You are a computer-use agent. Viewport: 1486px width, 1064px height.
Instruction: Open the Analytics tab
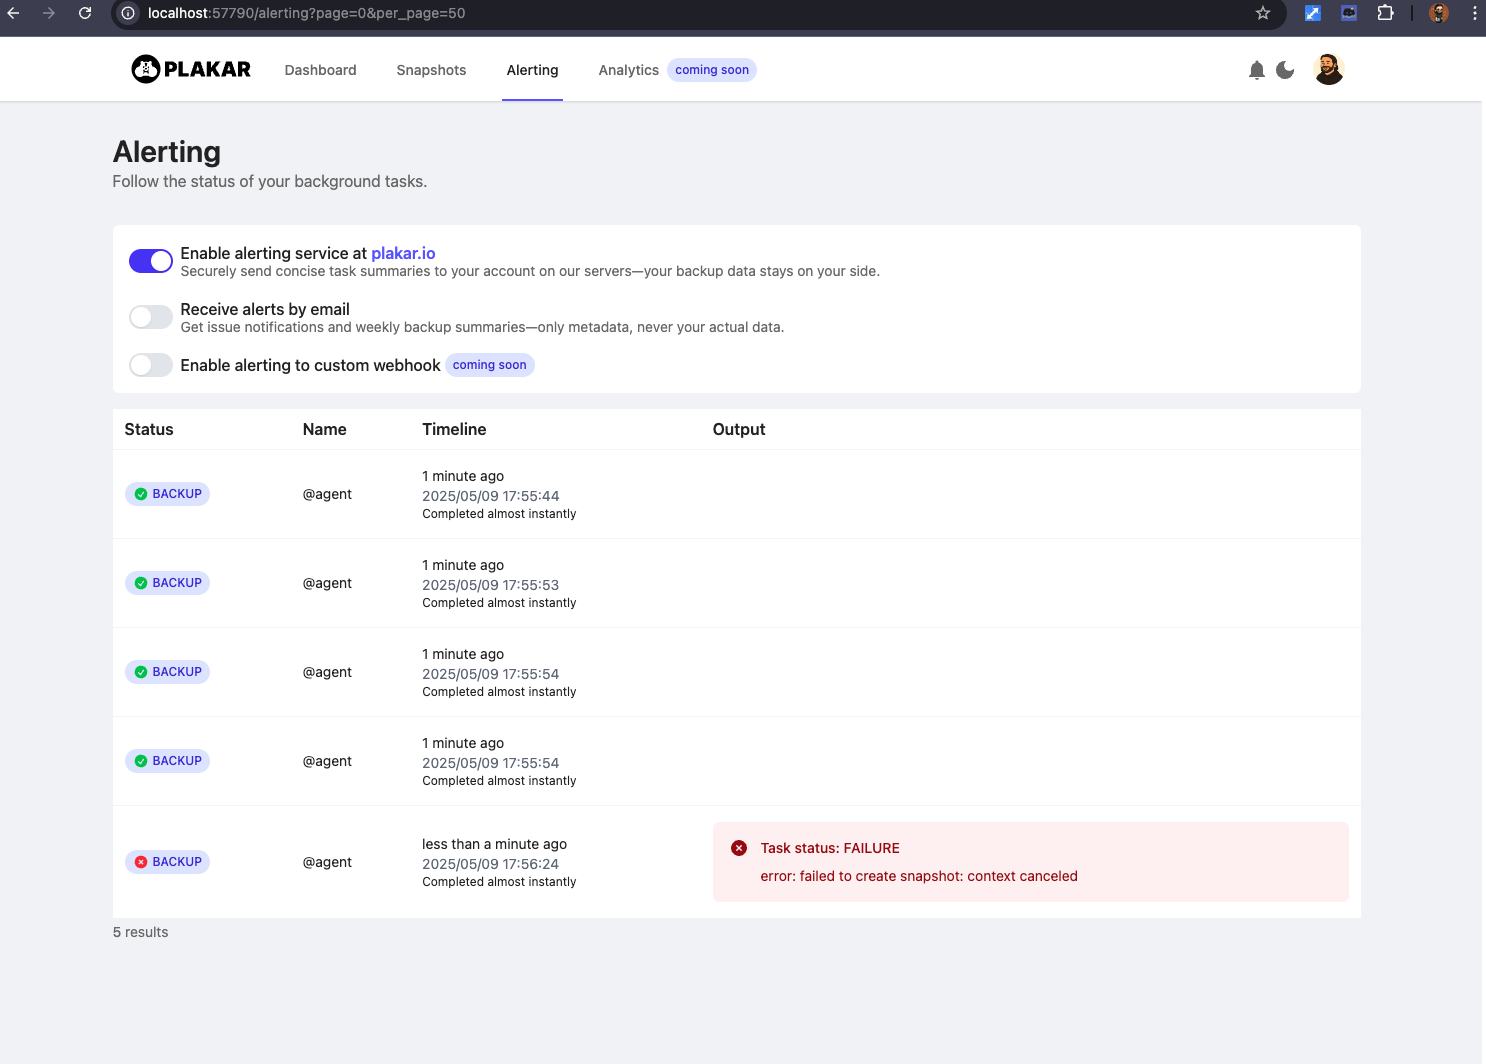point(628,70)
